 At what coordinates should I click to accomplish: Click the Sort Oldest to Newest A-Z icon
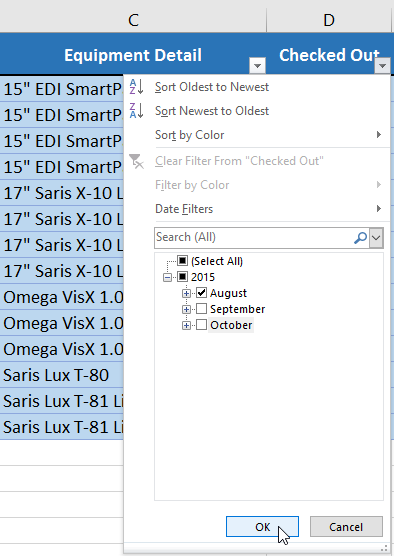click(x=137, y=87)
